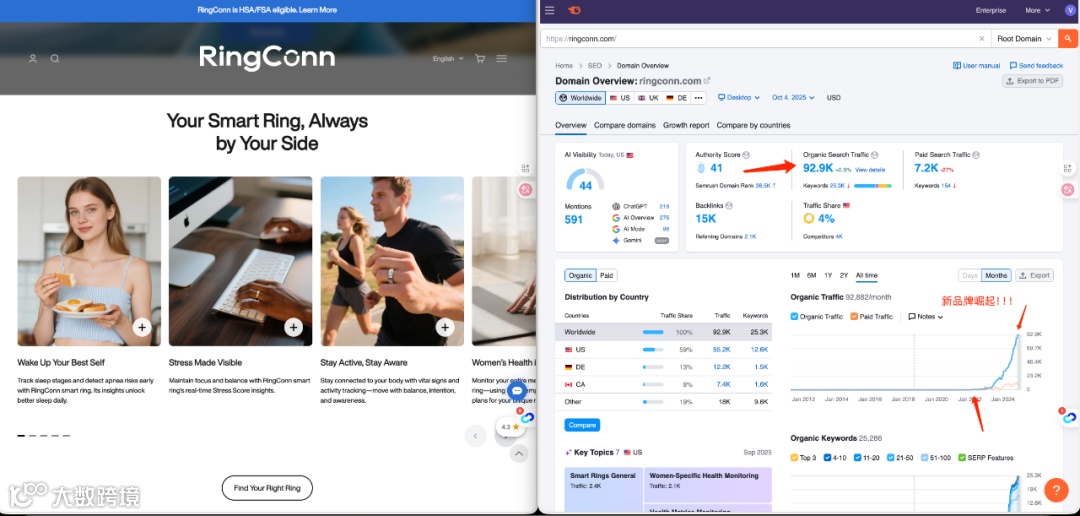1080x516 pixels.
Task: Open more countries ellipsis button
Action: coord(699,98)
